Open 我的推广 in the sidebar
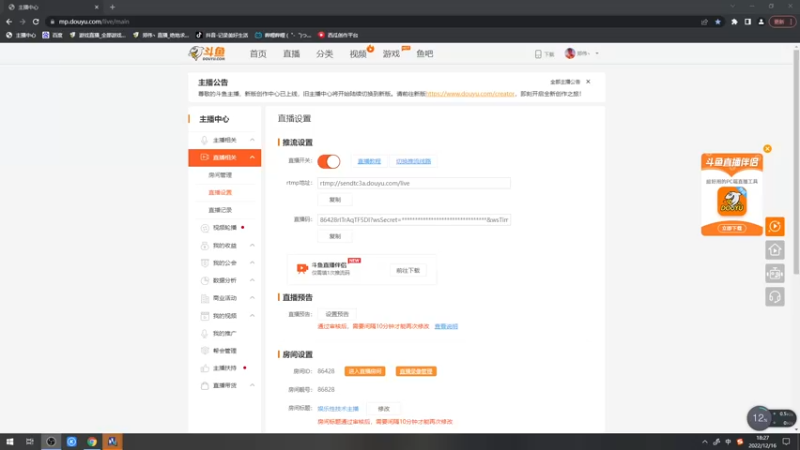 (224, 333)
